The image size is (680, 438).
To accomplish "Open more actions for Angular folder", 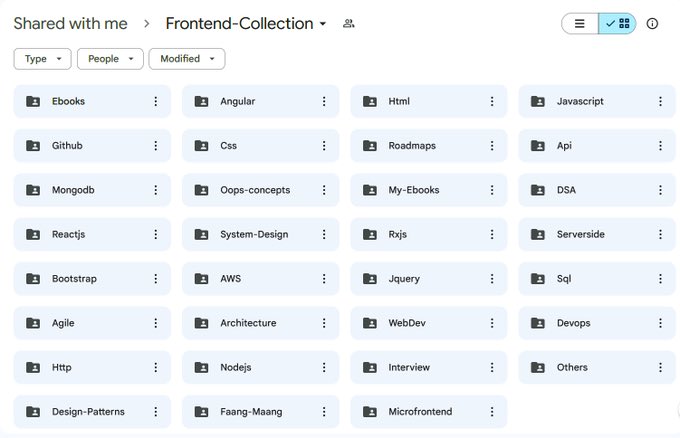I will [x=324, y=101].
